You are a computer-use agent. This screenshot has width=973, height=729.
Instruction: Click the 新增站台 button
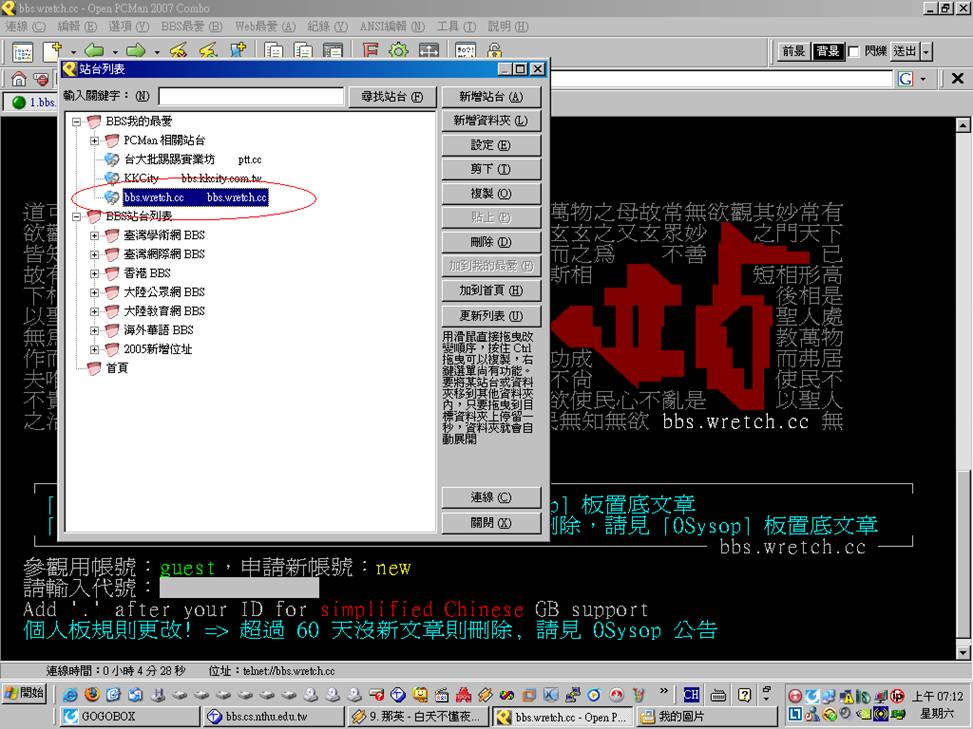(490, 97)
